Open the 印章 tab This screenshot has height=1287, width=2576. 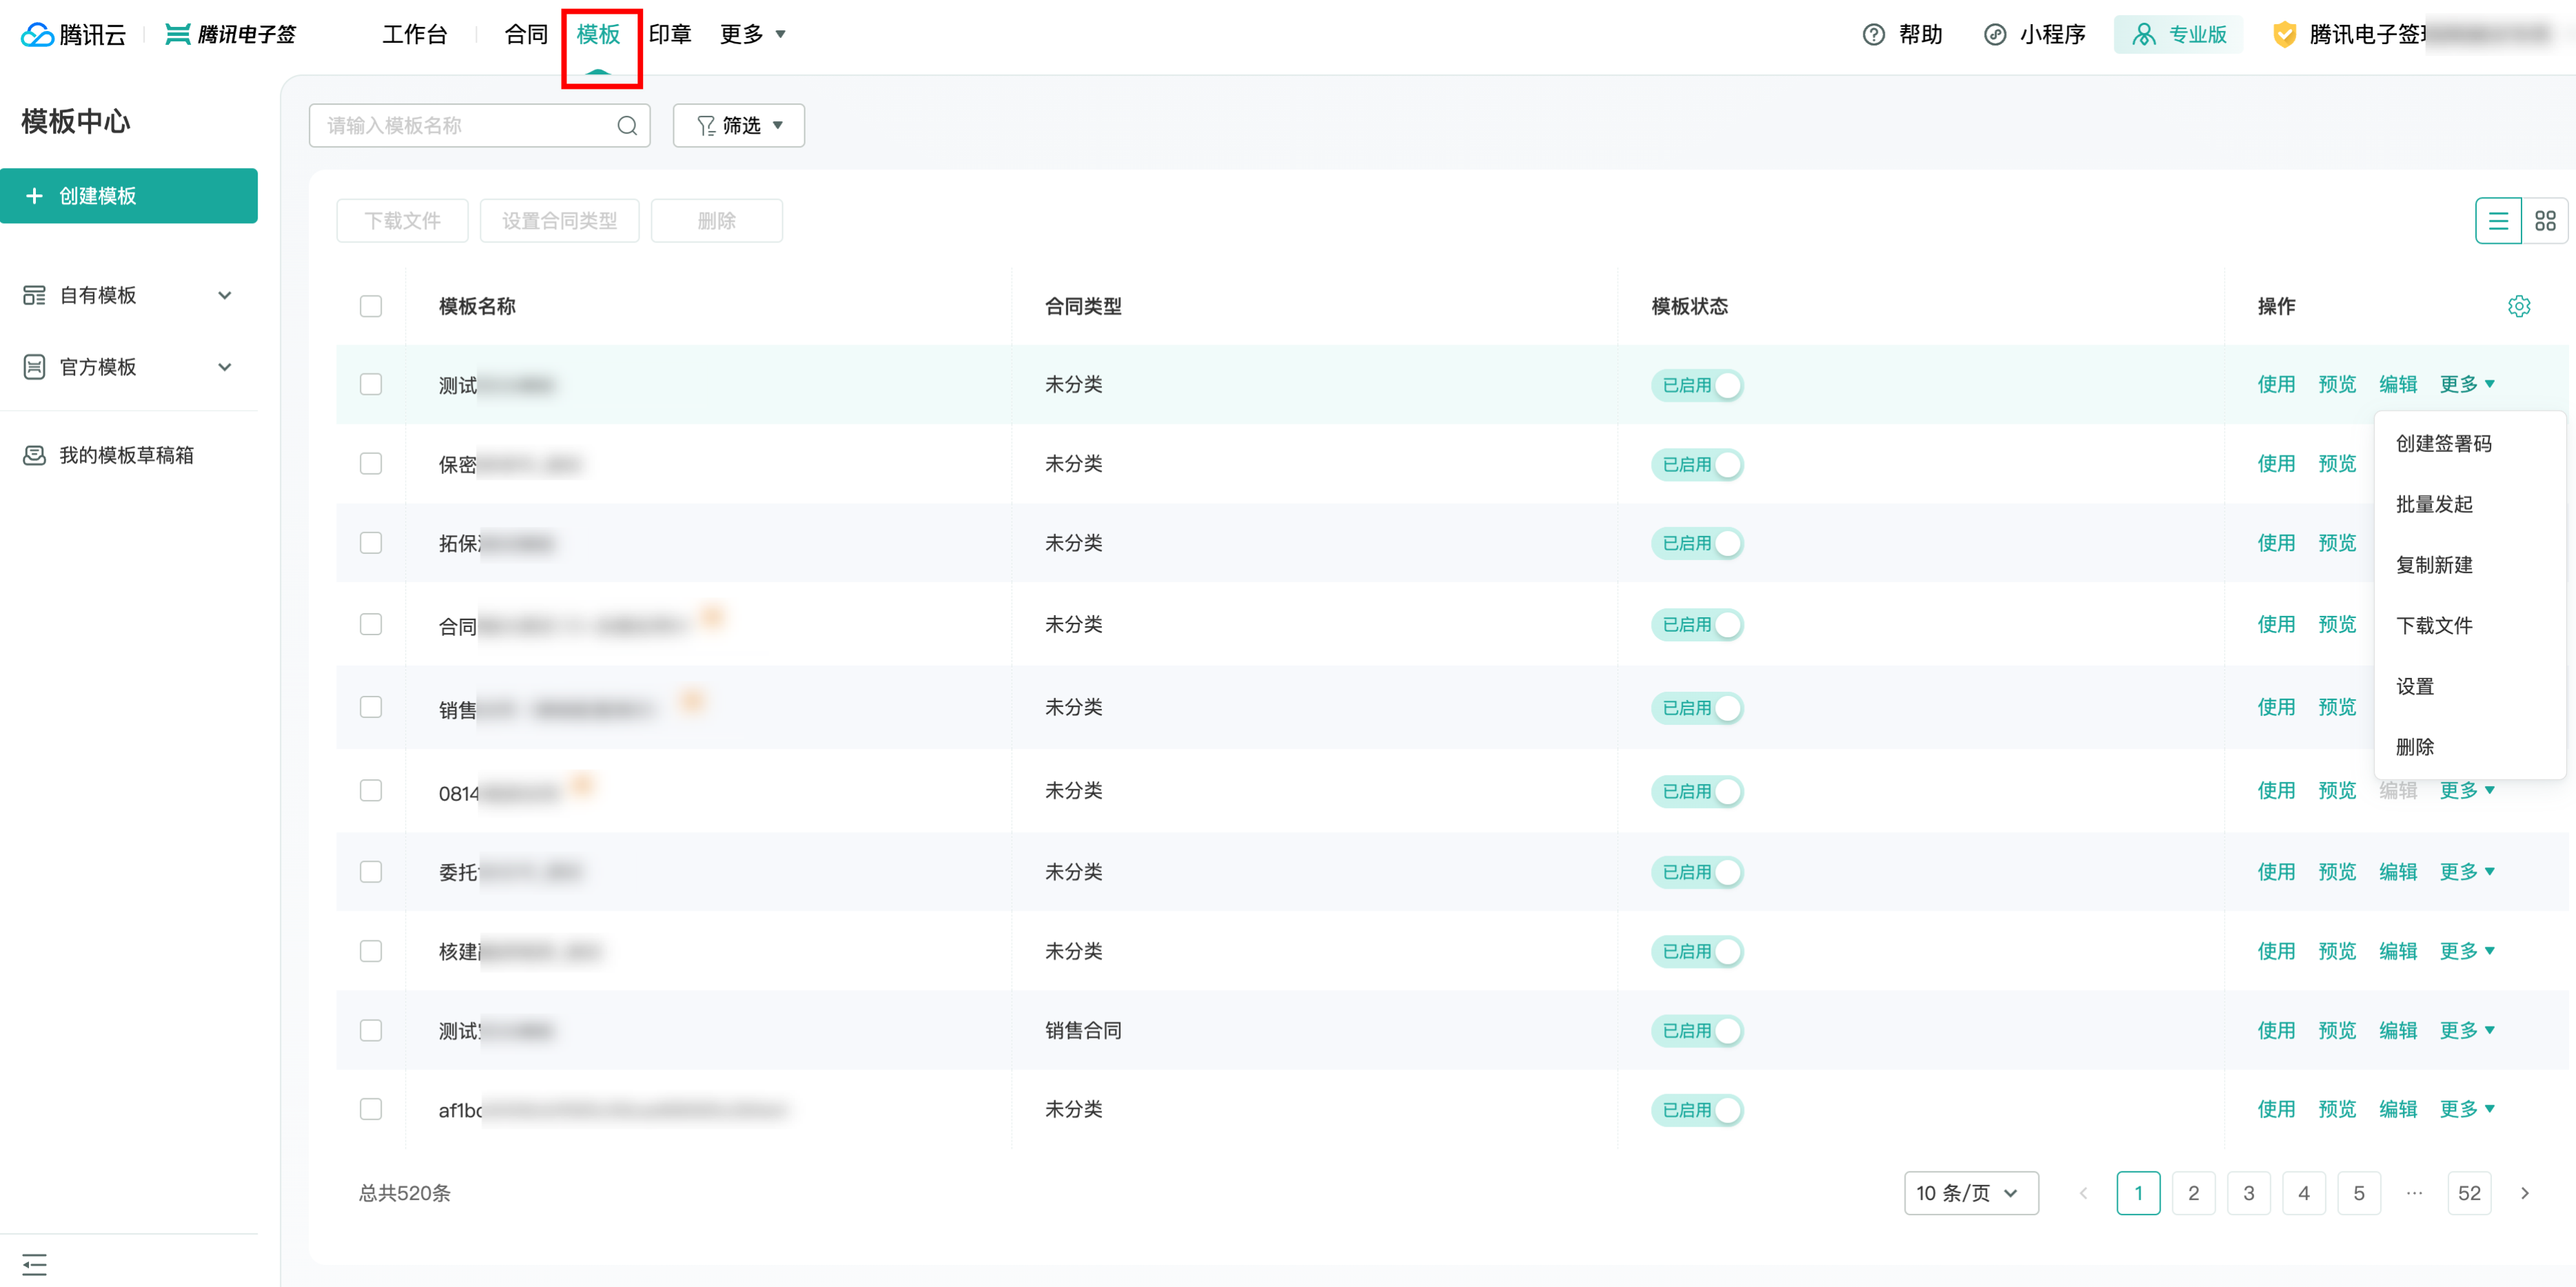click(x=670, y=35)
